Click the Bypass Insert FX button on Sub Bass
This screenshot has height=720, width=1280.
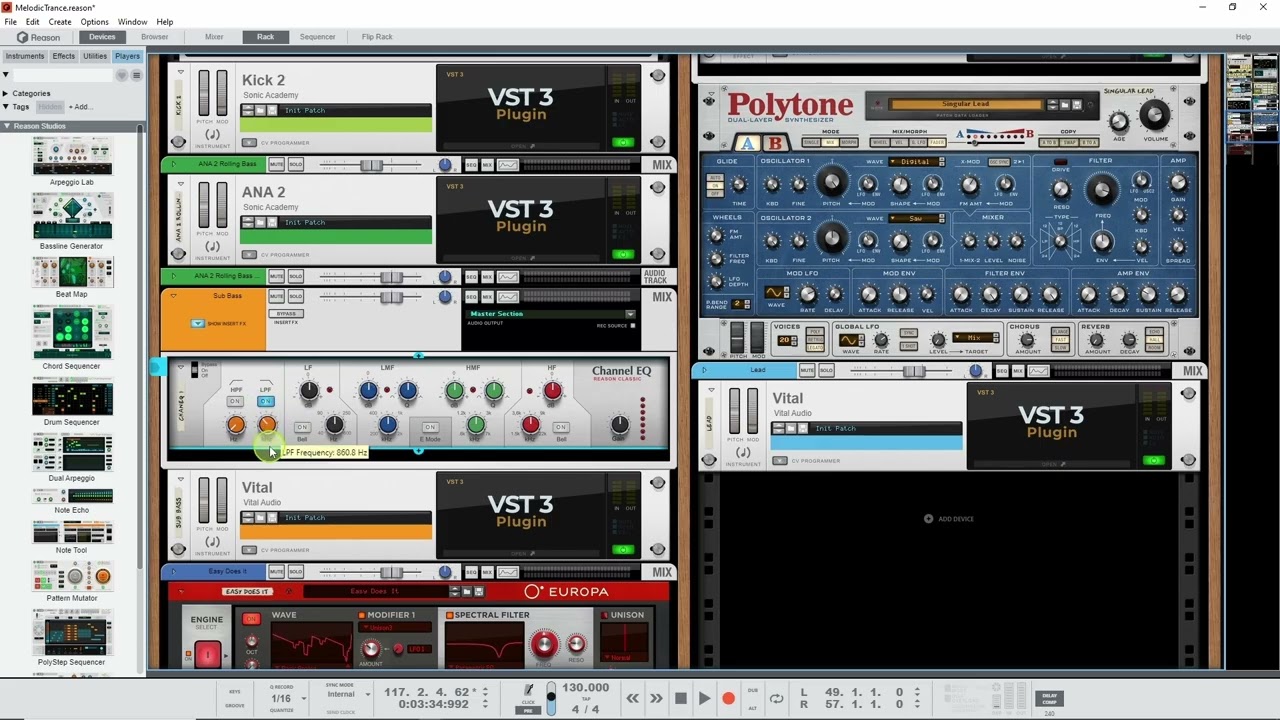point(286,313)
